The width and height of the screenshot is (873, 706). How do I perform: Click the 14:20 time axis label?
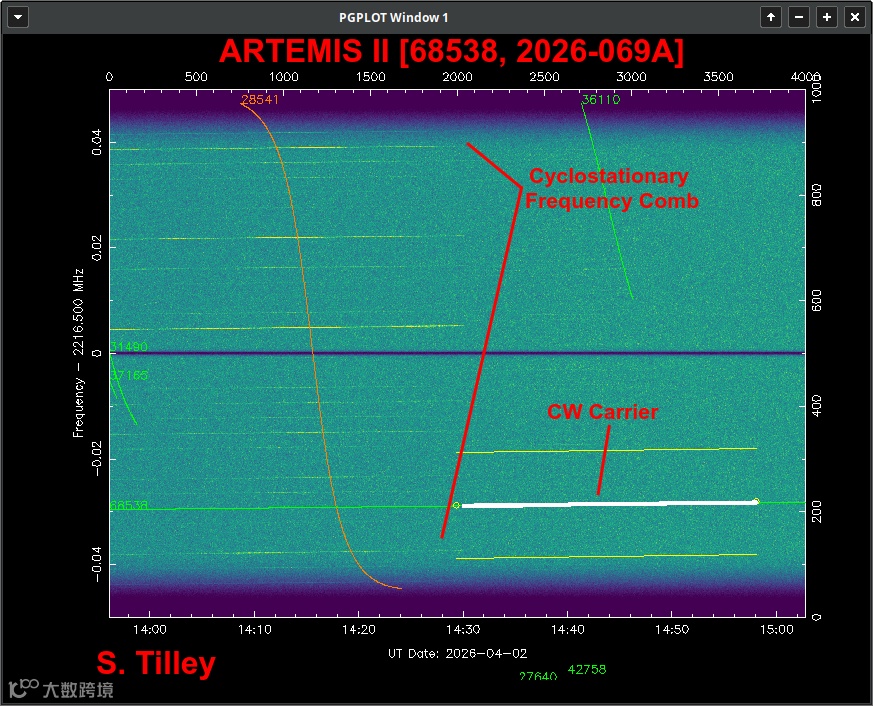359,629
